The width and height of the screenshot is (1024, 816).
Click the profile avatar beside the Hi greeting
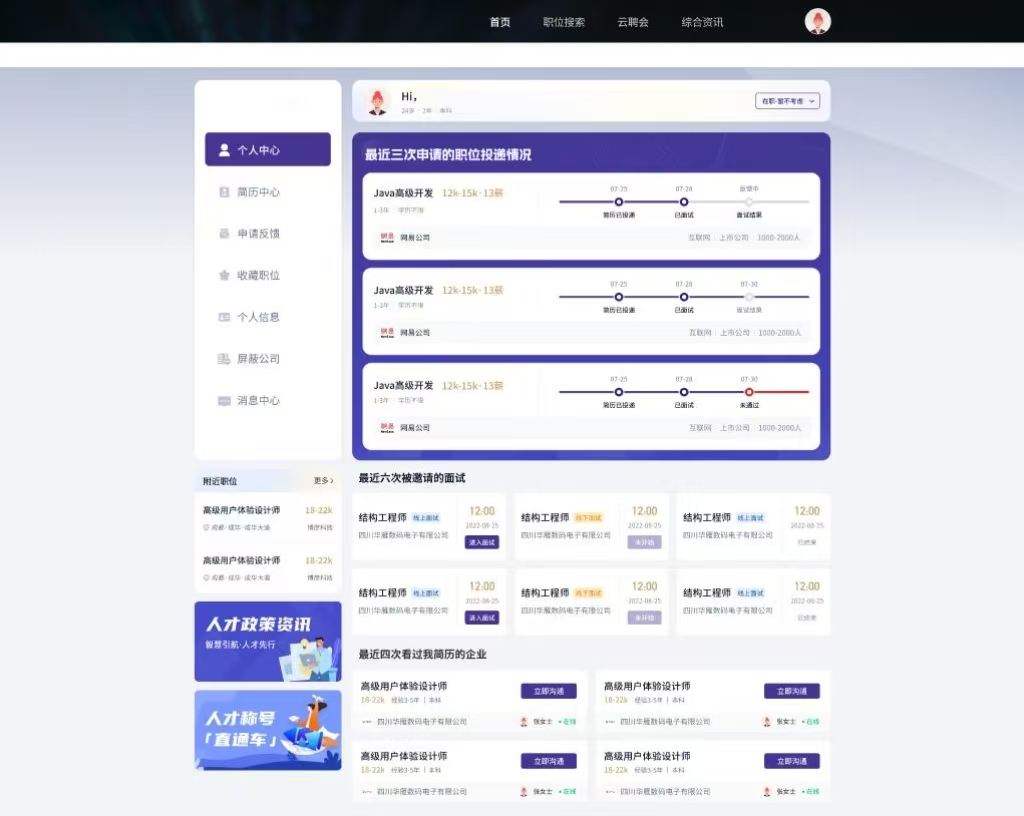[377, 101]
